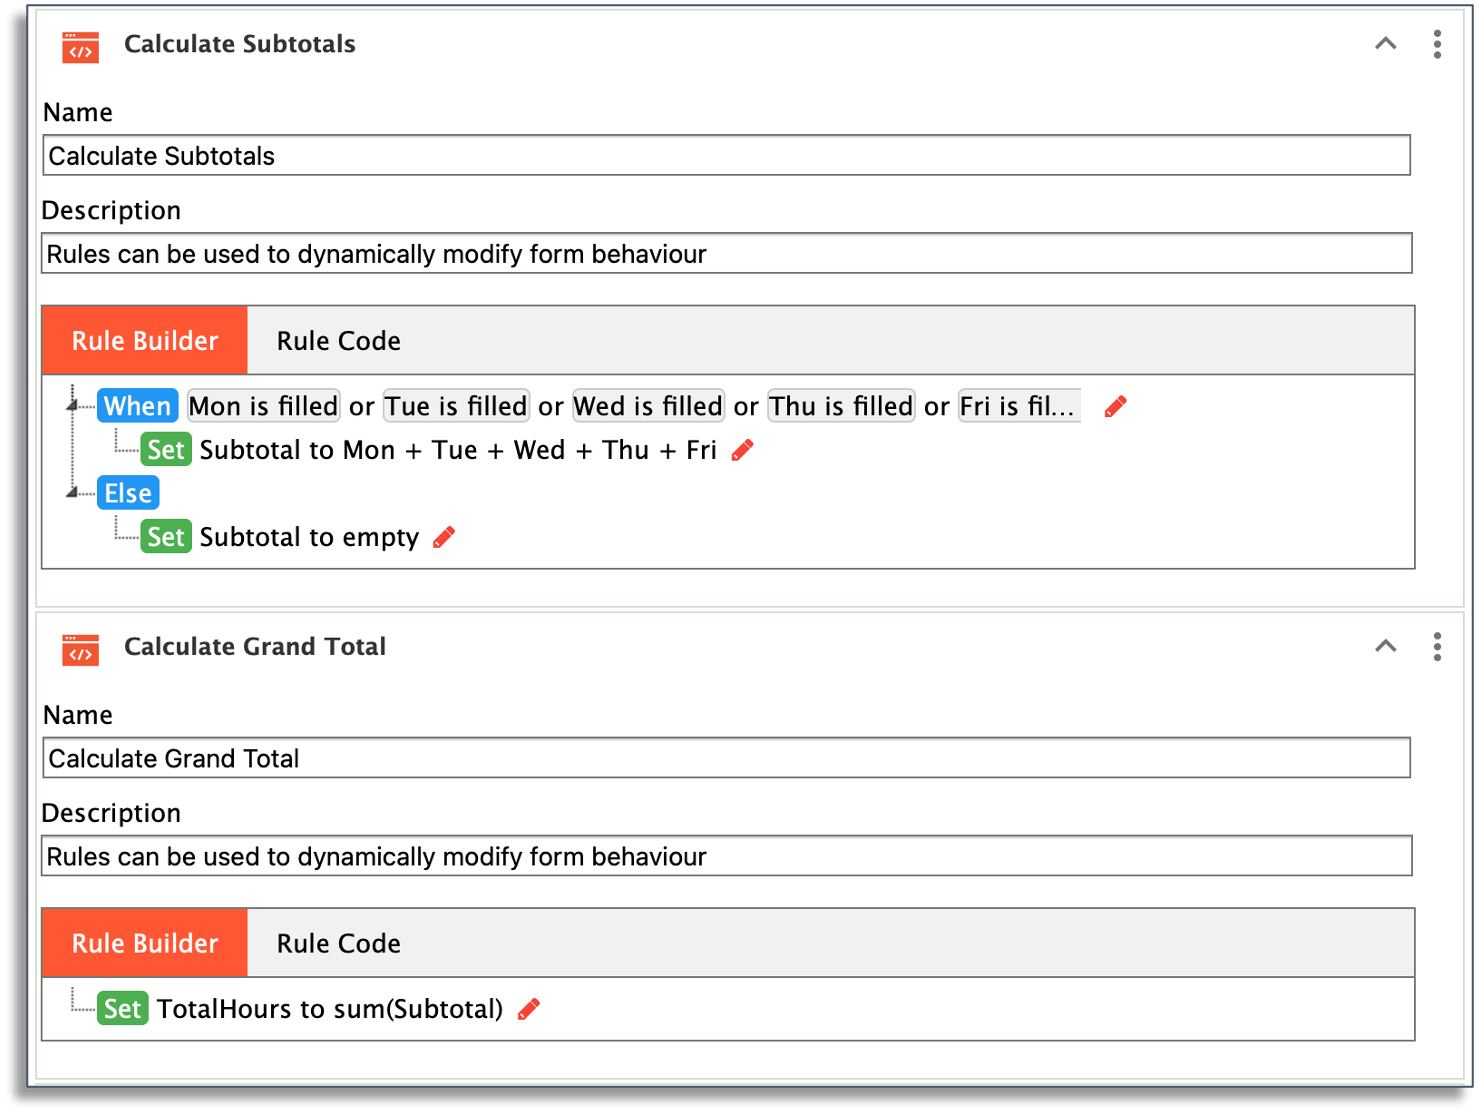Edit the When condition with its pencil icon
The image size is (1478, 1114).
(x=1115, y=407)
